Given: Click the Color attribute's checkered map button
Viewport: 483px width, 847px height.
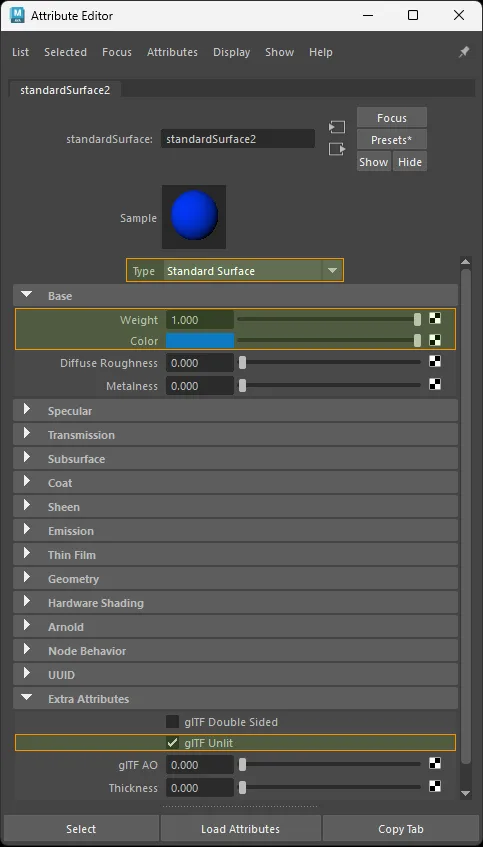Looking at the screenshot, I should pos(434,340).
